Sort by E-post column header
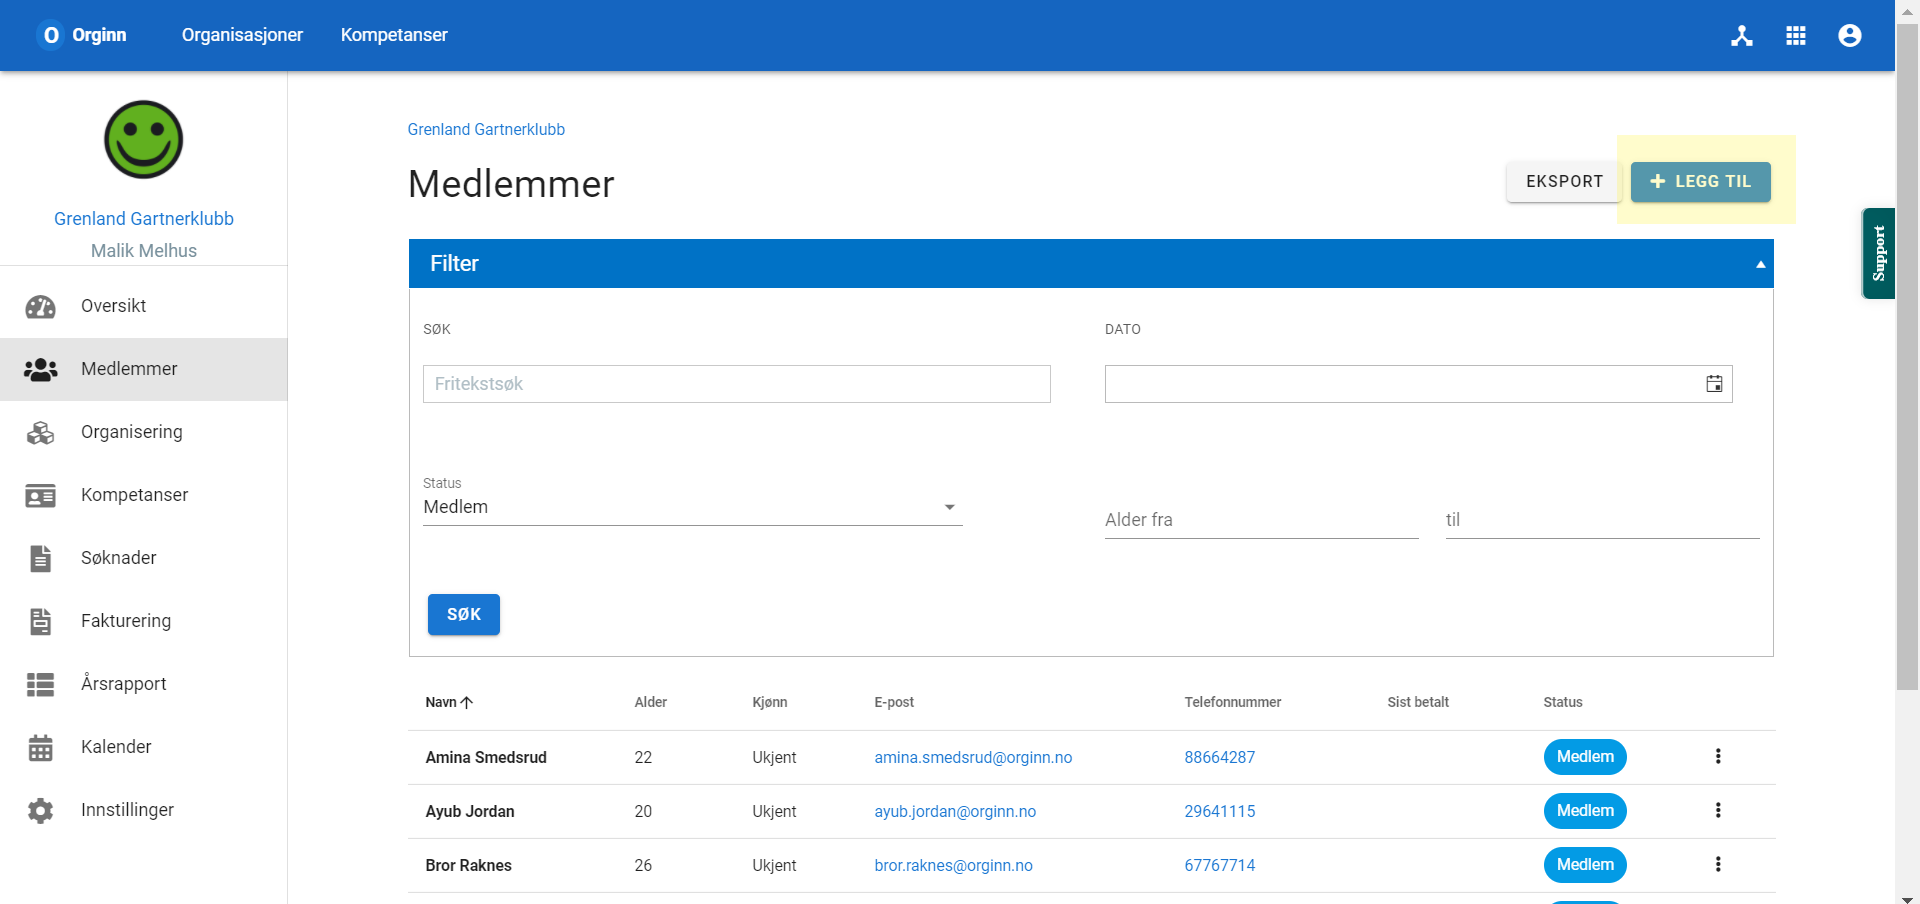 click(894, 702)
